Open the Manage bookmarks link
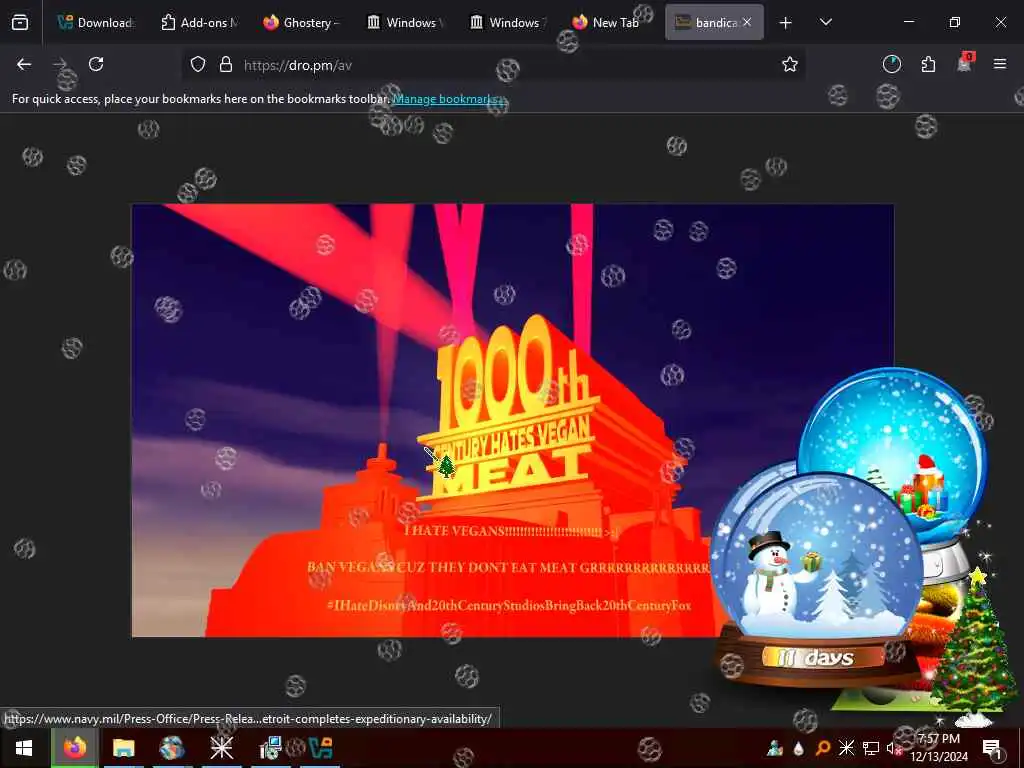1024x768 pixels. point(446,99)
